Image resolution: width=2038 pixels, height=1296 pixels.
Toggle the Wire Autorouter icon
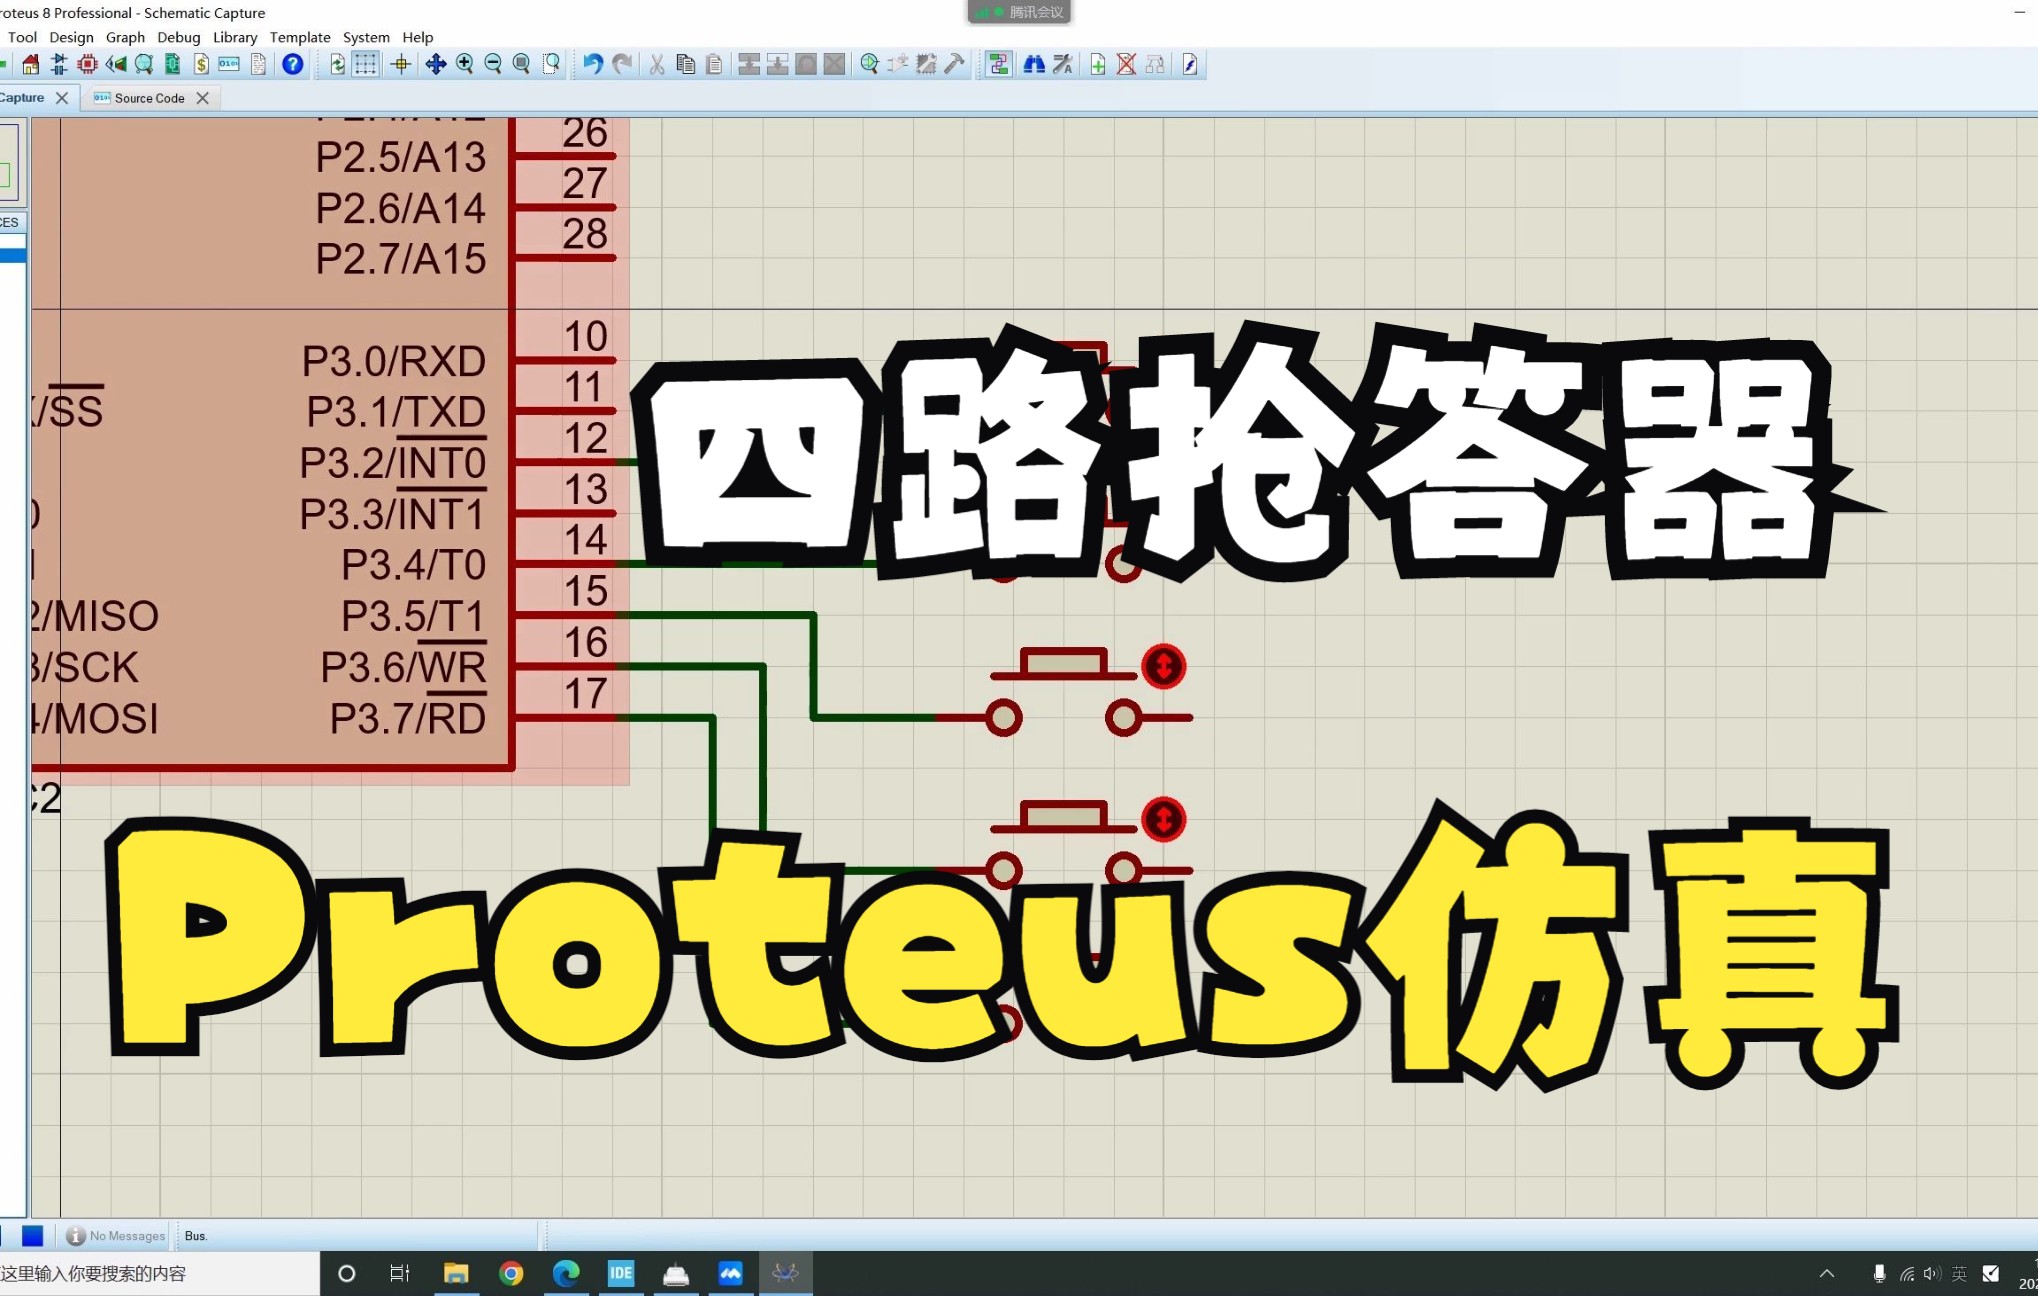(x=998, y=65)
